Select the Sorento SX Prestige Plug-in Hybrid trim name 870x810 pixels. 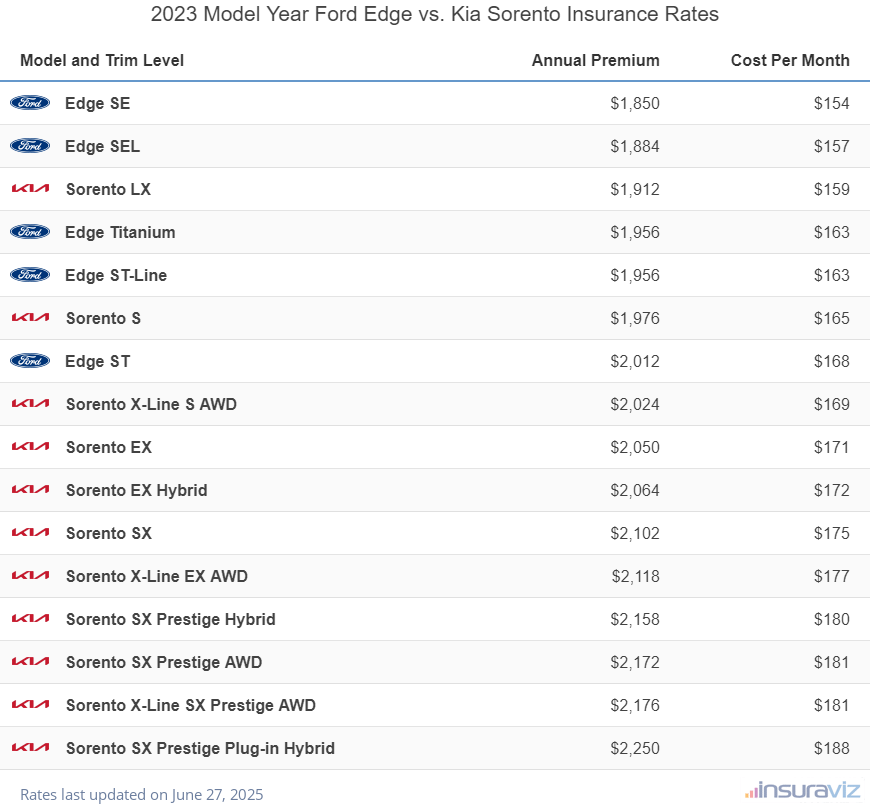click(x=200, y=748)
